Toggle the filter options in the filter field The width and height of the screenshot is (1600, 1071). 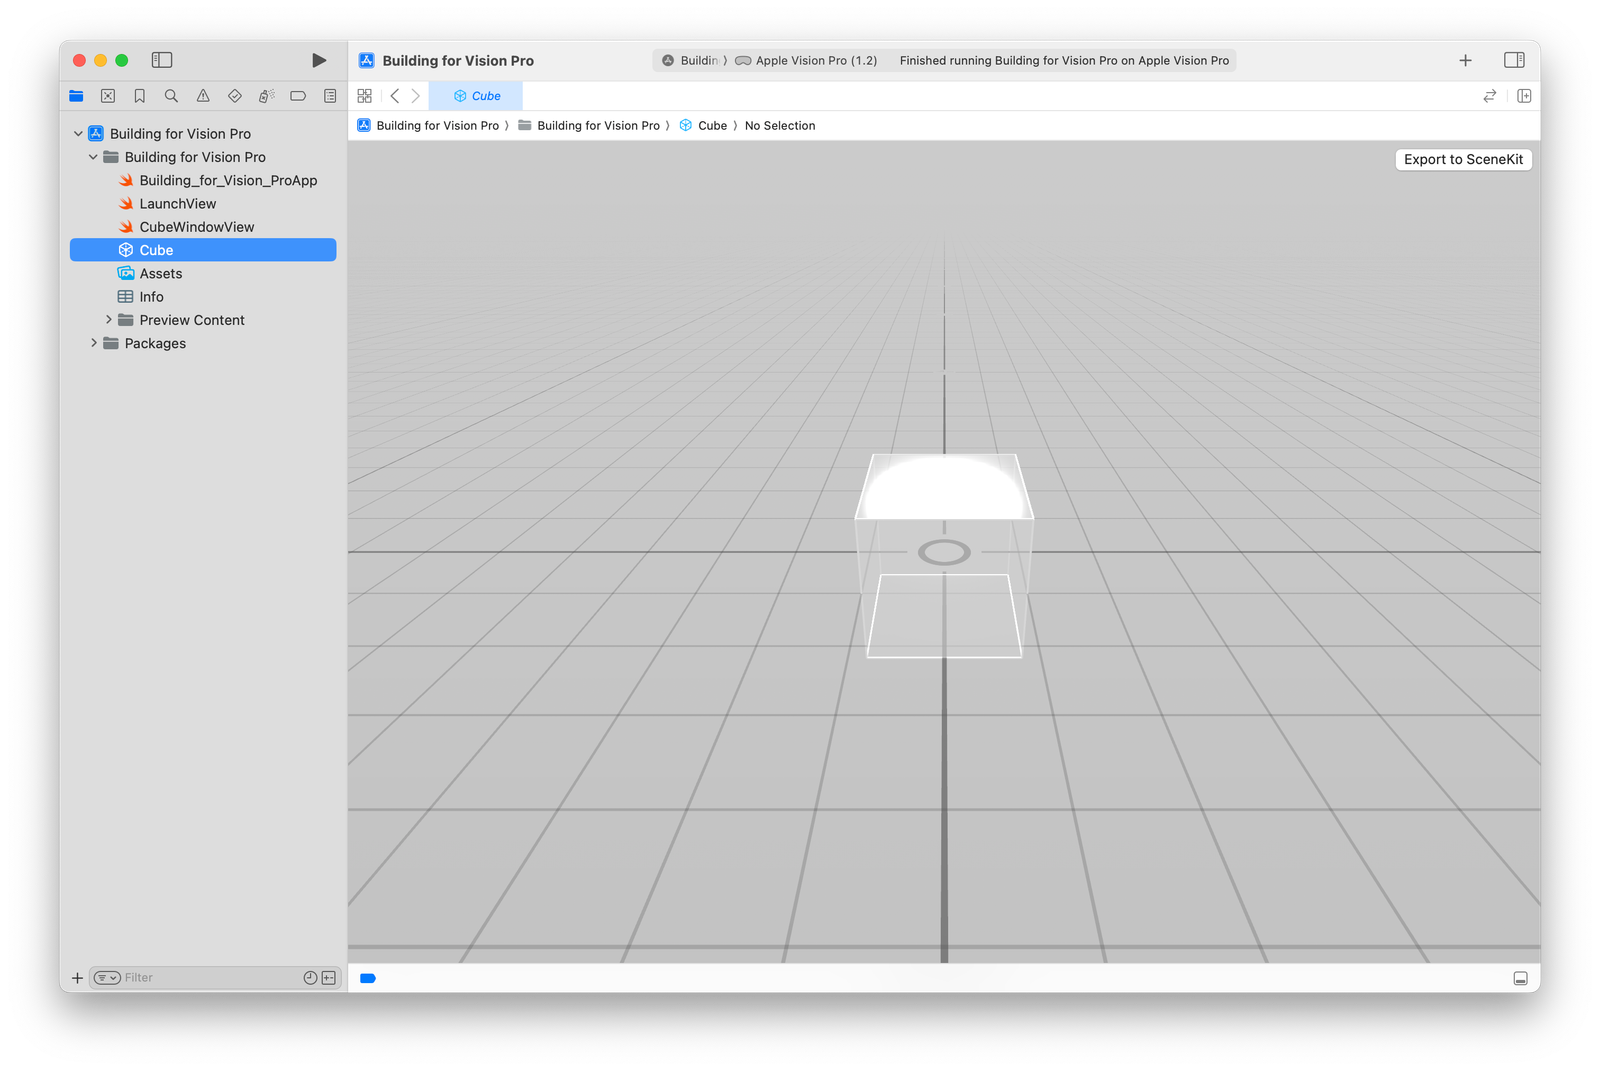click(107, 977)
